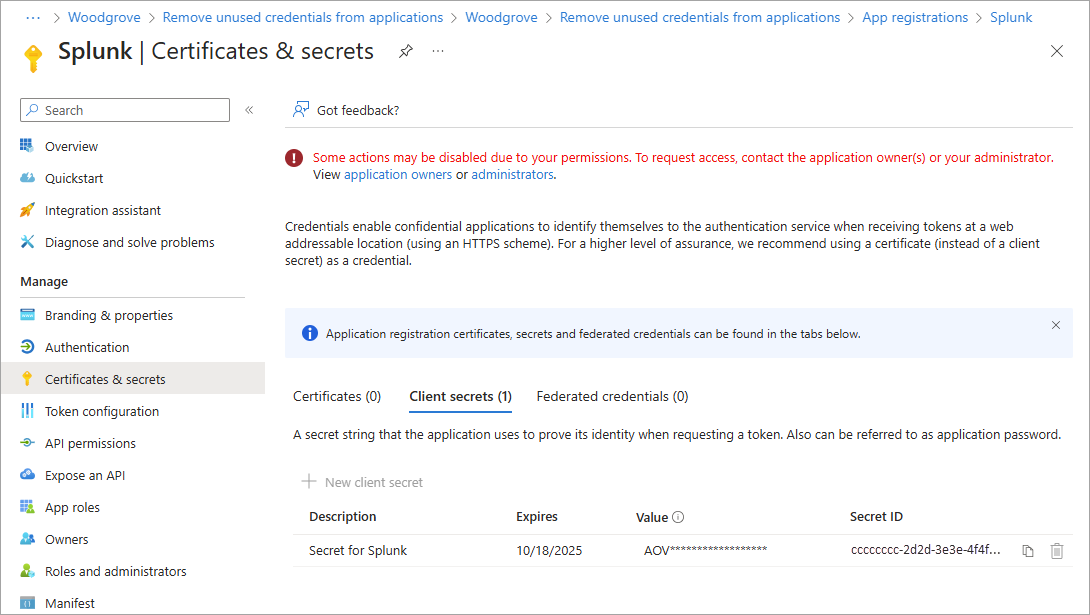The width and height of the screenshot is (1090, 615).
Task: Expand the breadcrumb ellipsis at top
Action: tap(33, 17)
